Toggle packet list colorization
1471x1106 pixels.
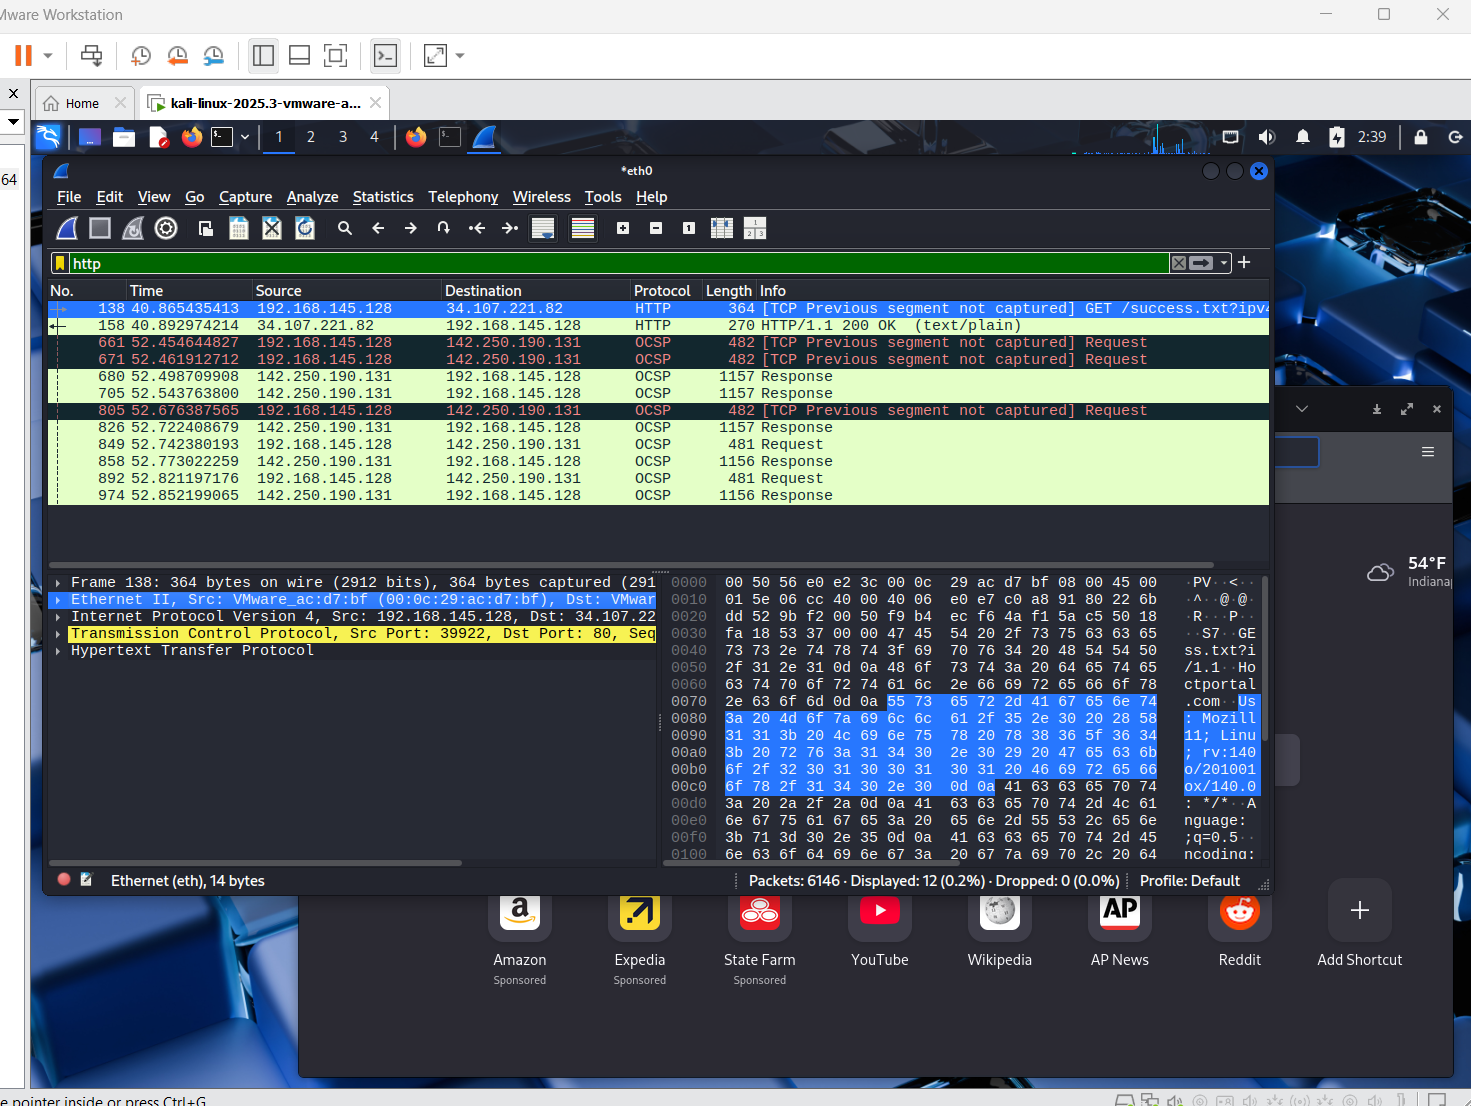583,229
